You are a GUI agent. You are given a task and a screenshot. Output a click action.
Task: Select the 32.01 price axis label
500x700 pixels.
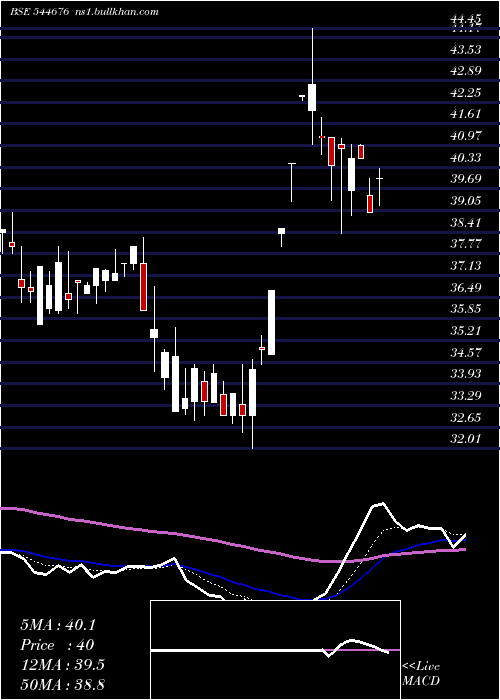(466, 438)
